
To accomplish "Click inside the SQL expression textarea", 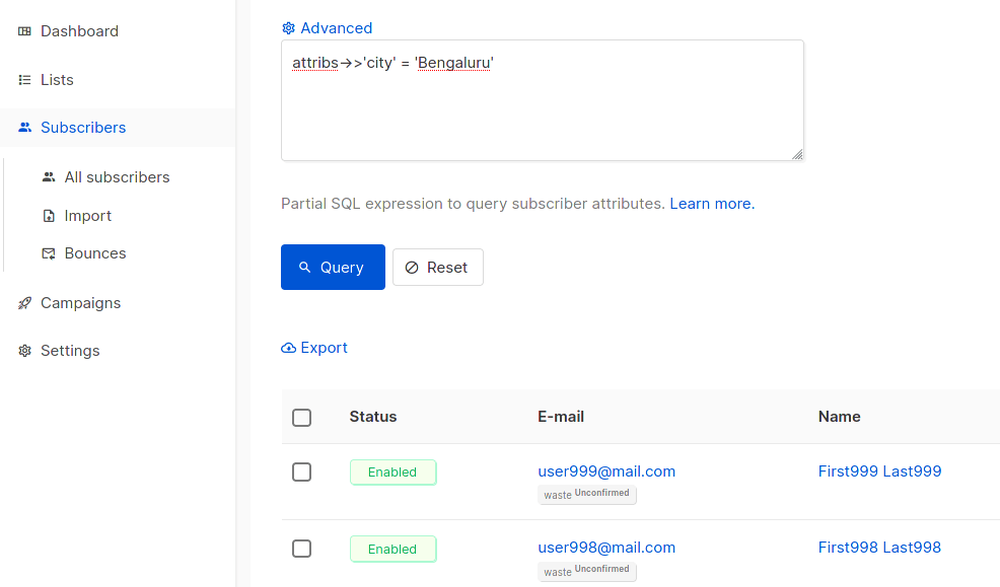I will 542,100.
